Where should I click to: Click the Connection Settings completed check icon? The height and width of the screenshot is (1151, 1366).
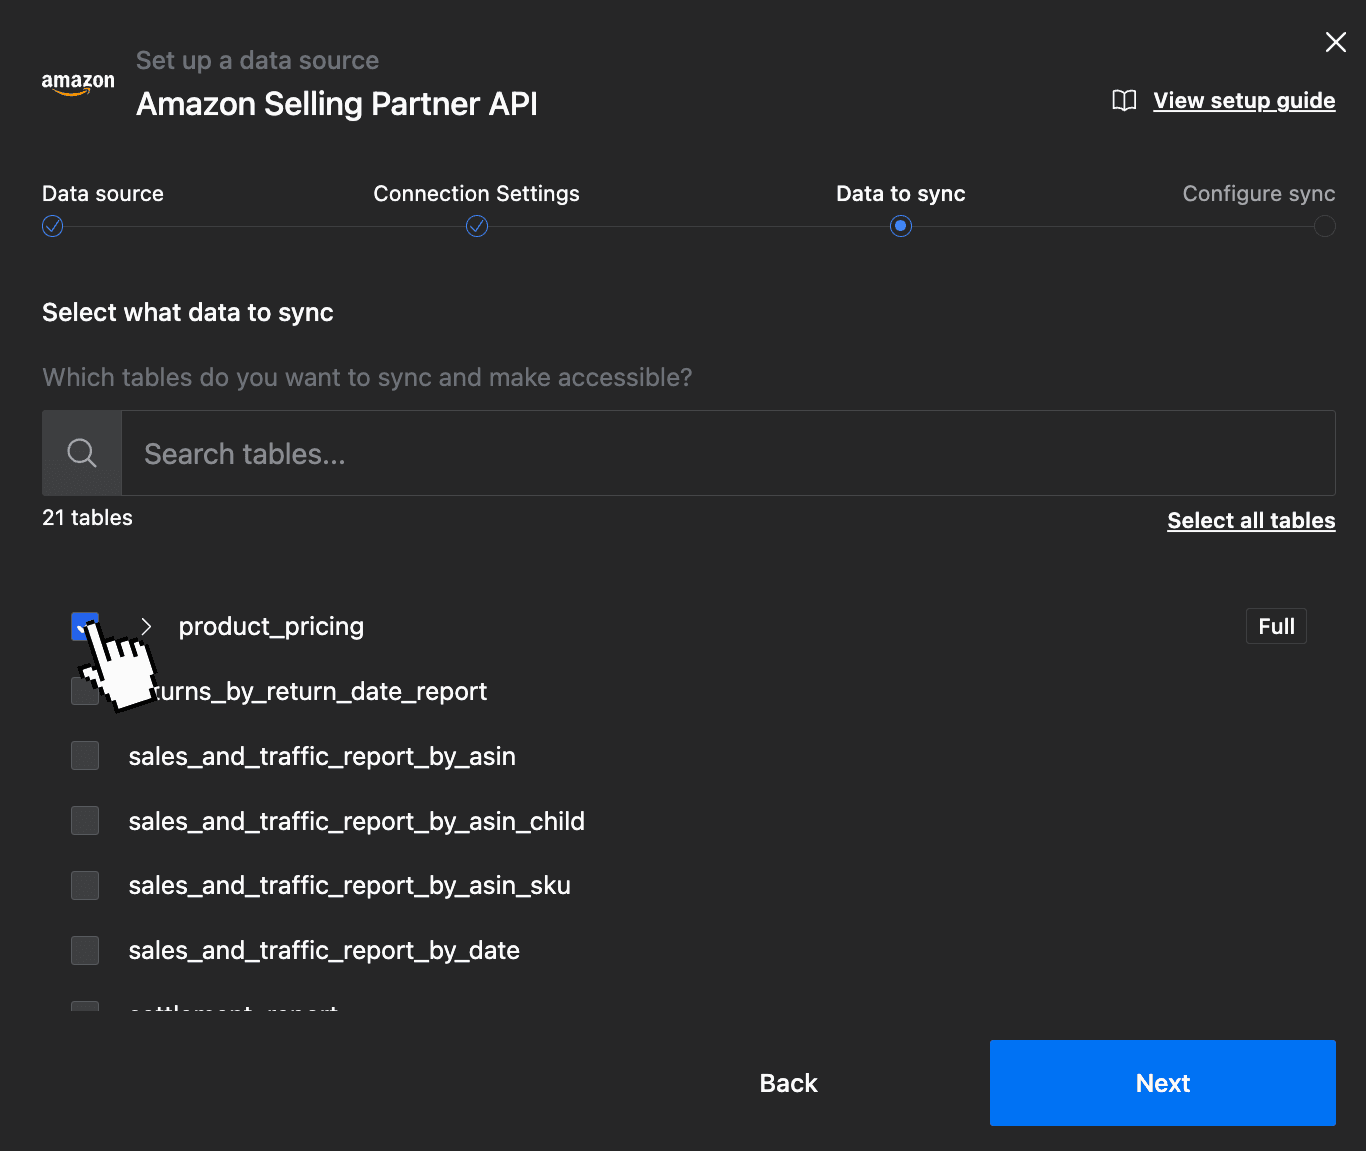coord(476,226)
